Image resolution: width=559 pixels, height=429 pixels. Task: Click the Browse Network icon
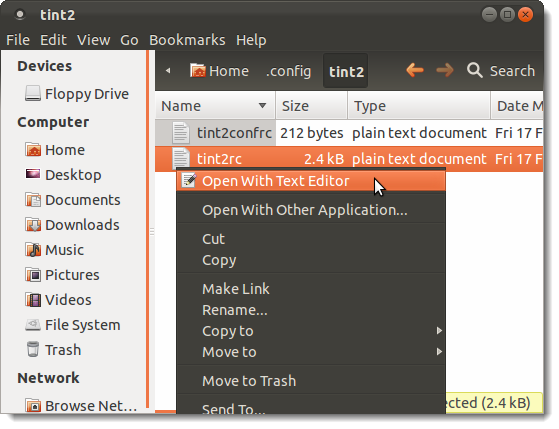coord(33,406)
